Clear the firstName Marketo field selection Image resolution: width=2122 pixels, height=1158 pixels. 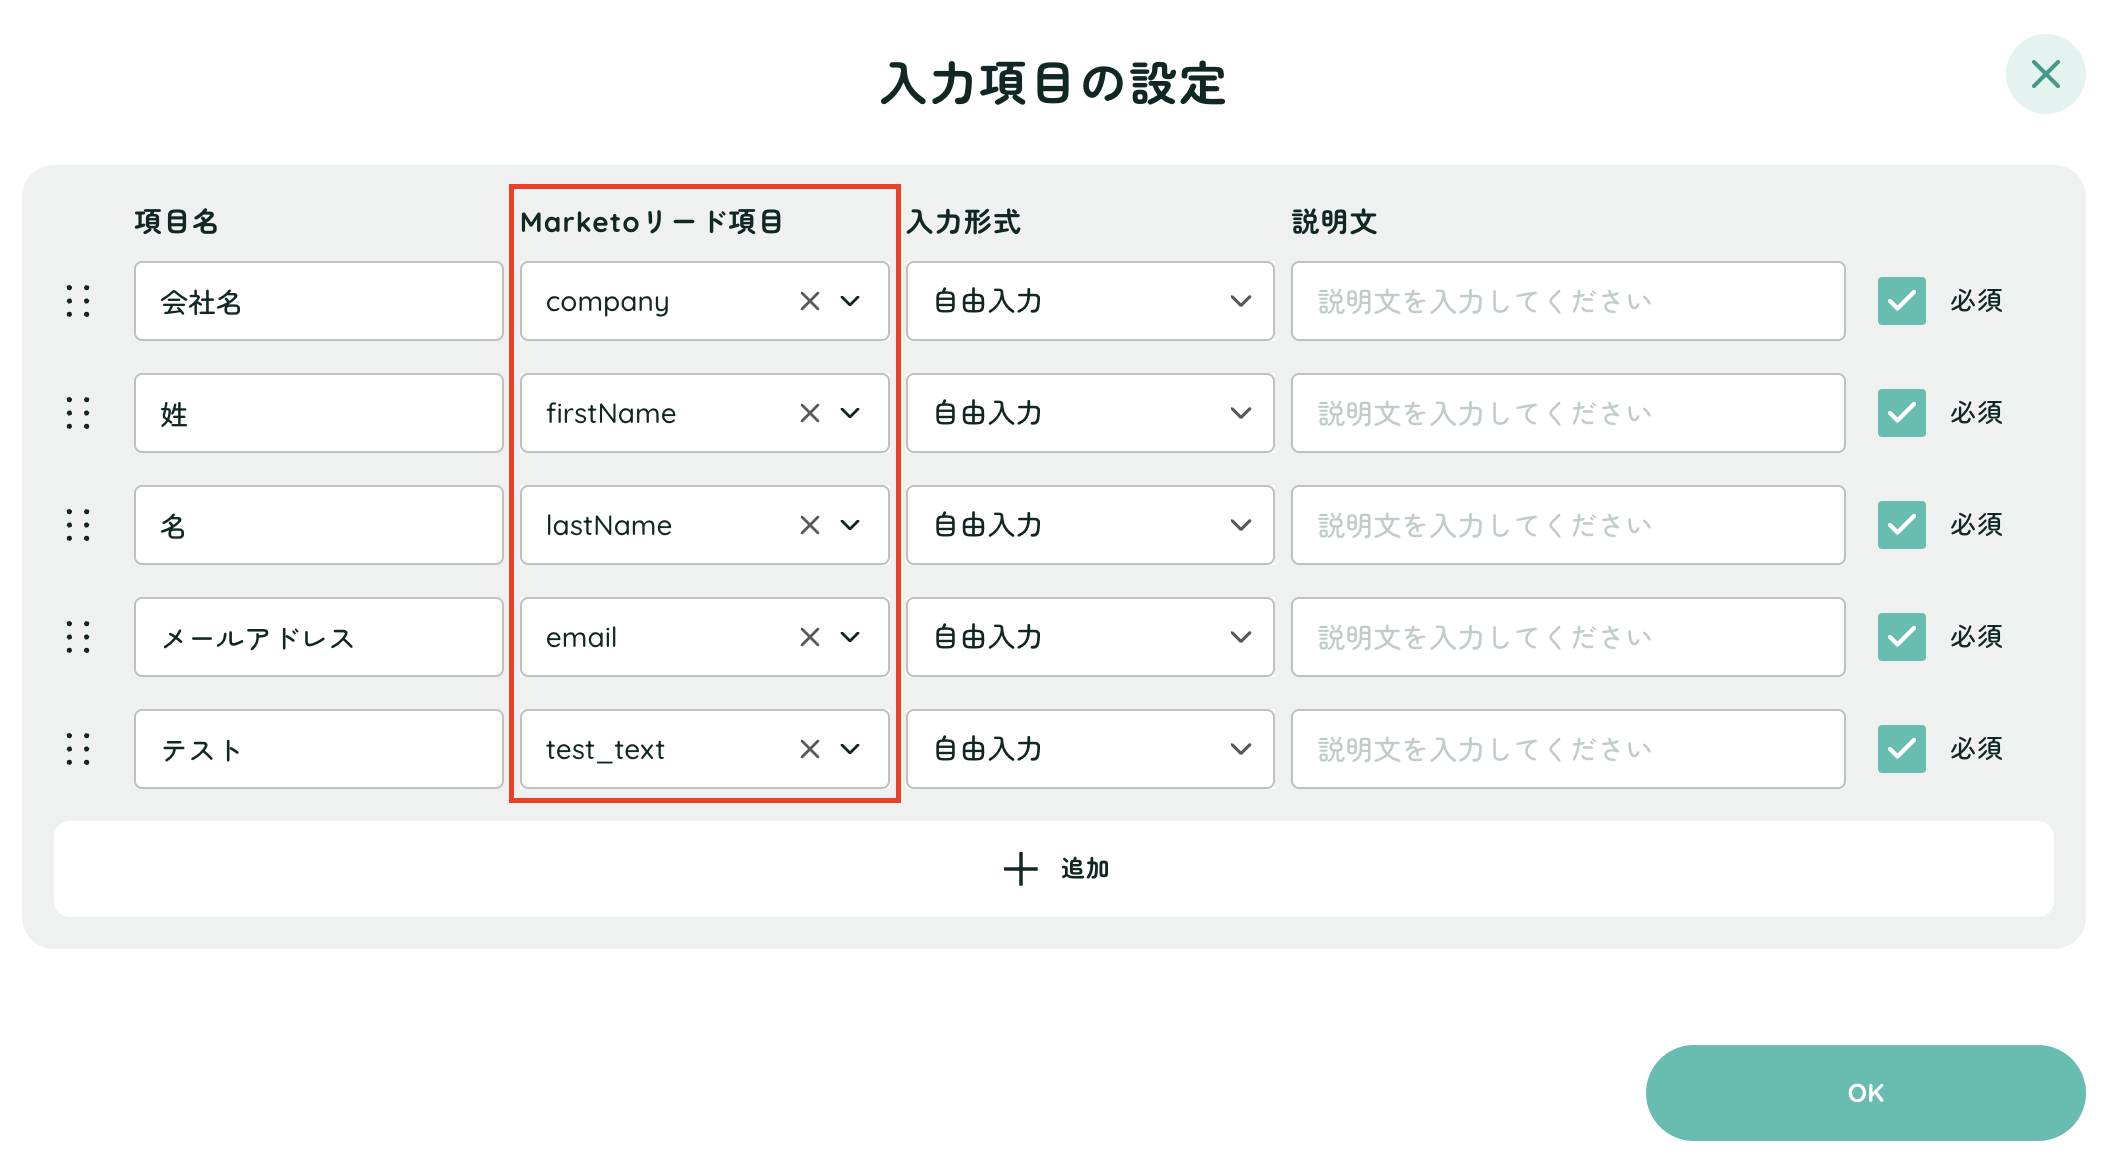click(809, 413)
